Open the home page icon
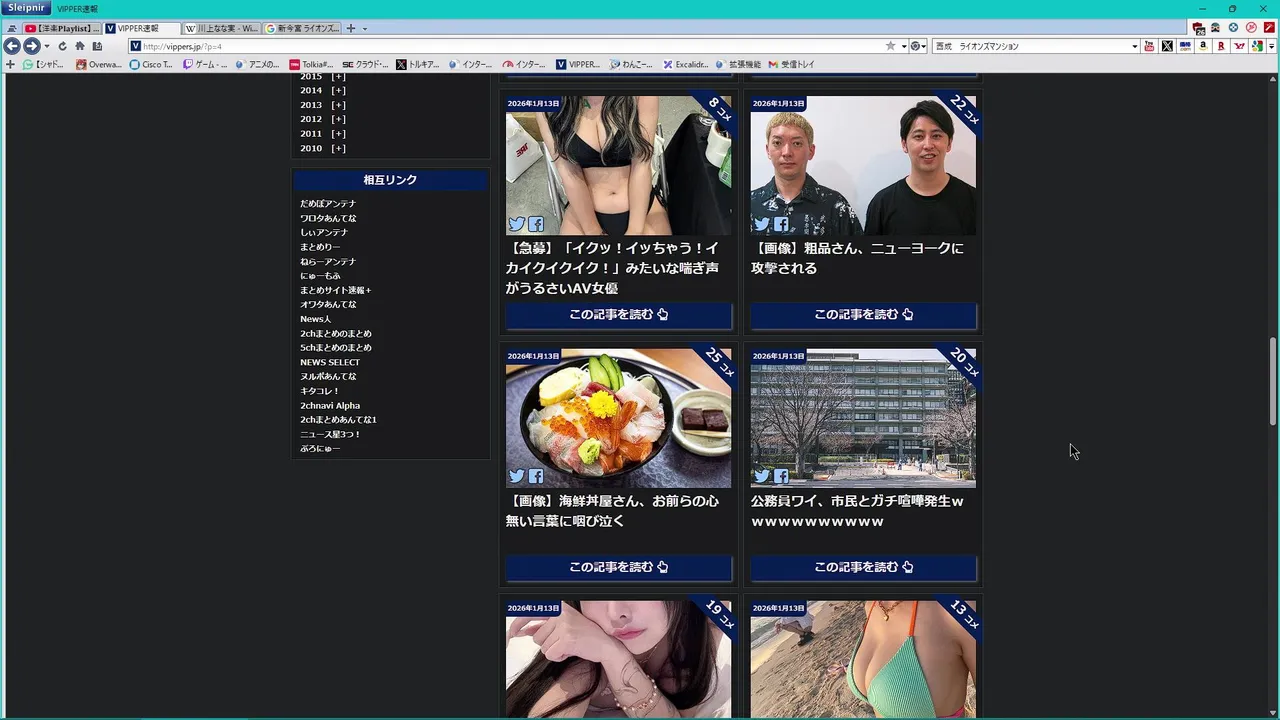The image size is (1280, 720). coord(80,46)
